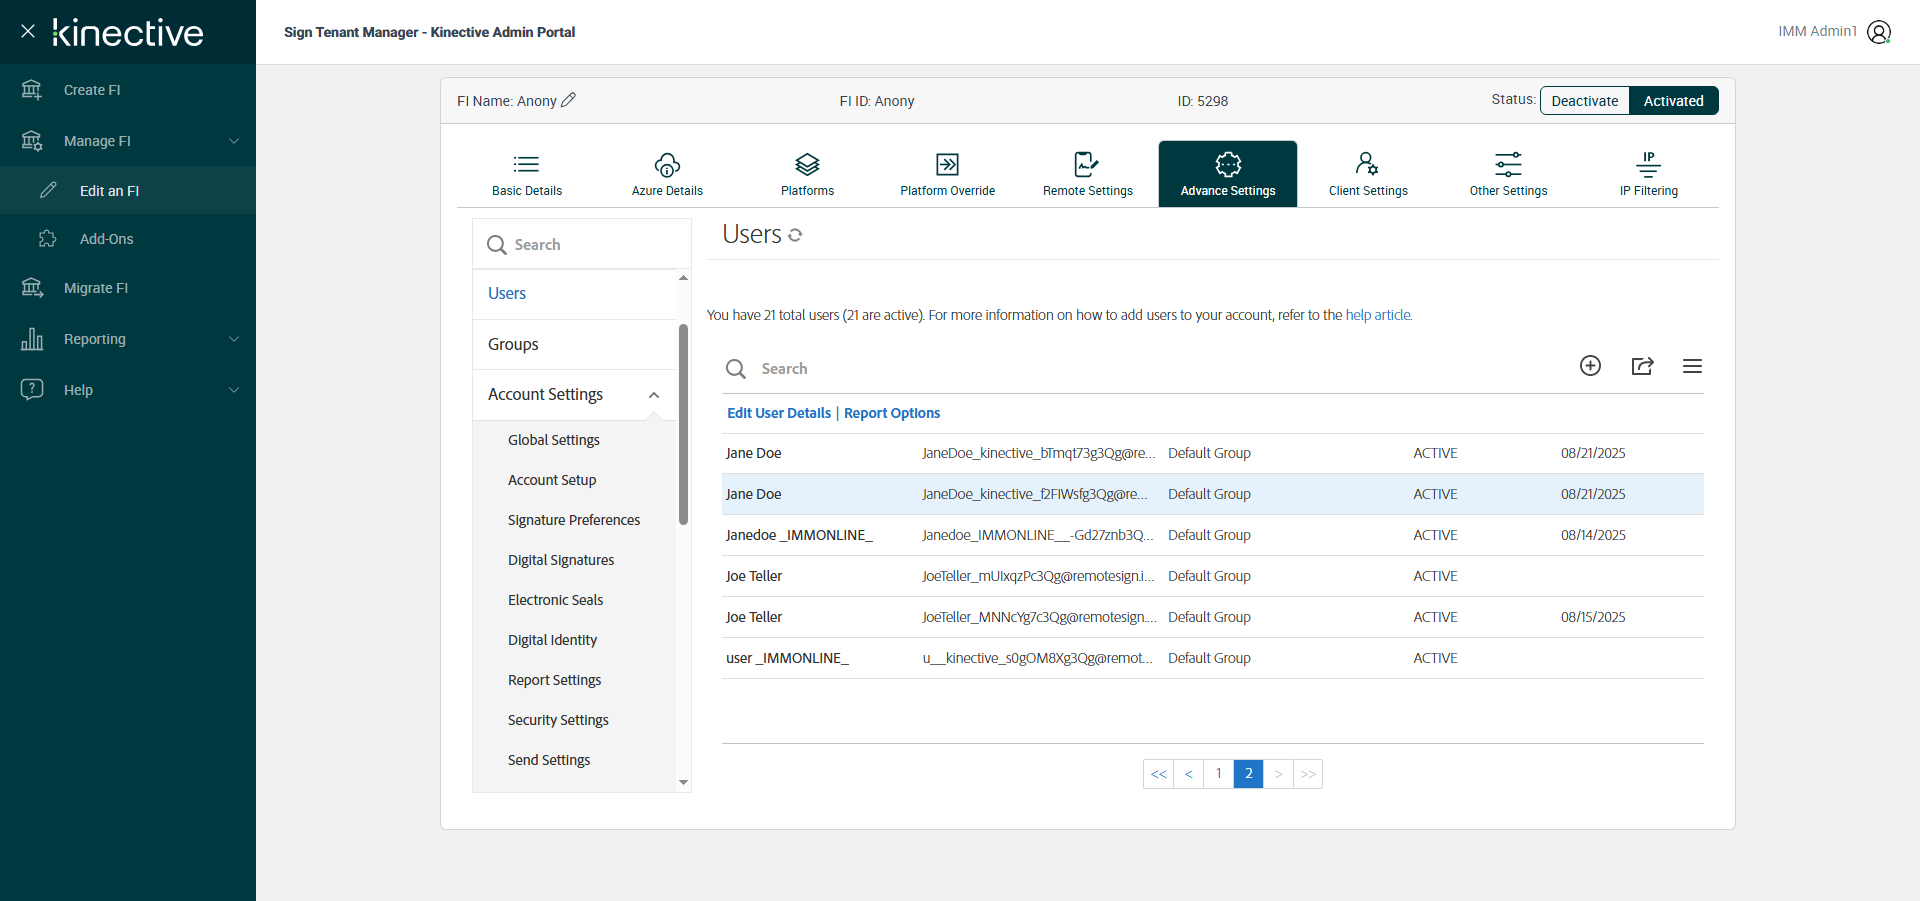
Task: Click the settings list vertical scrollbar
Action: (x=683, y=425)
